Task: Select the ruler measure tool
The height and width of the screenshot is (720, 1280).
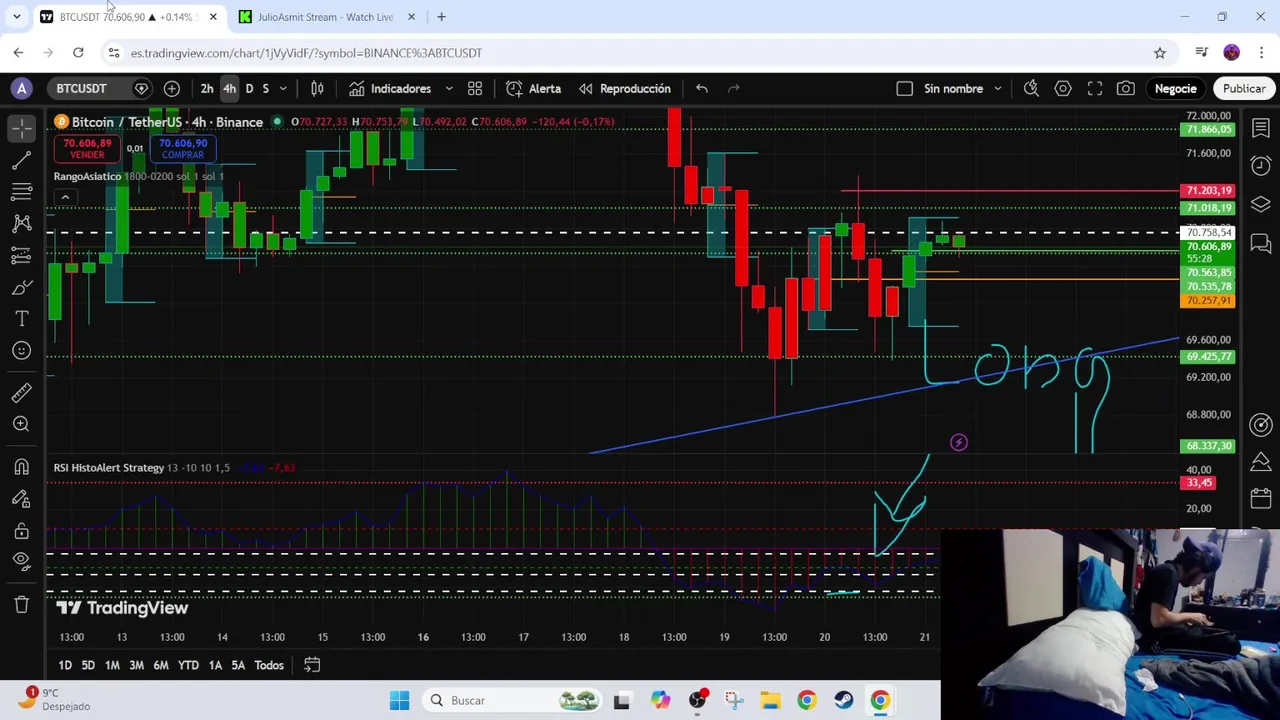Action: (22, 392)
